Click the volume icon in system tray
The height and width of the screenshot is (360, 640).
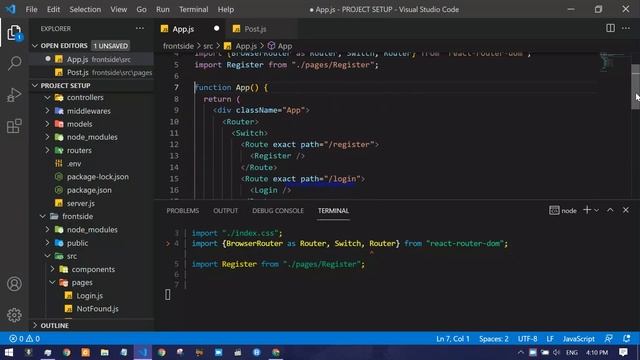point(556,352)
